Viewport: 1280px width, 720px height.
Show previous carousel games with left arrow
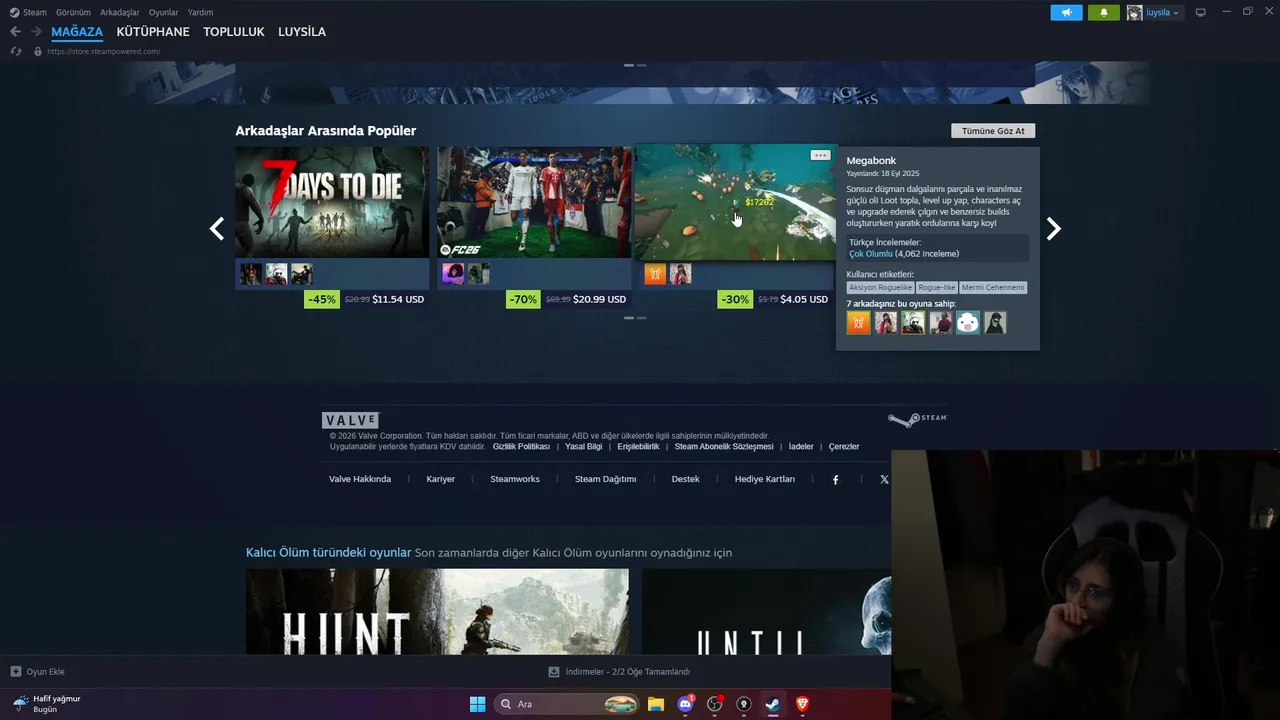tap(217, 229)
